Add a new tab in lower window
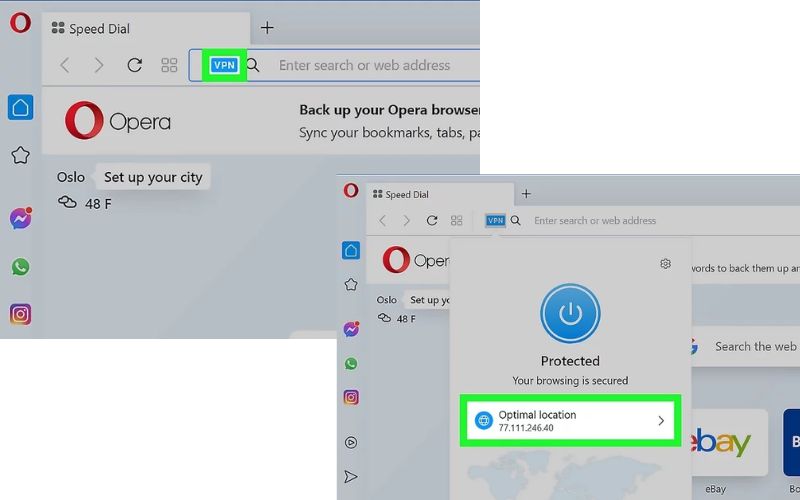 [x=526, y=194]
